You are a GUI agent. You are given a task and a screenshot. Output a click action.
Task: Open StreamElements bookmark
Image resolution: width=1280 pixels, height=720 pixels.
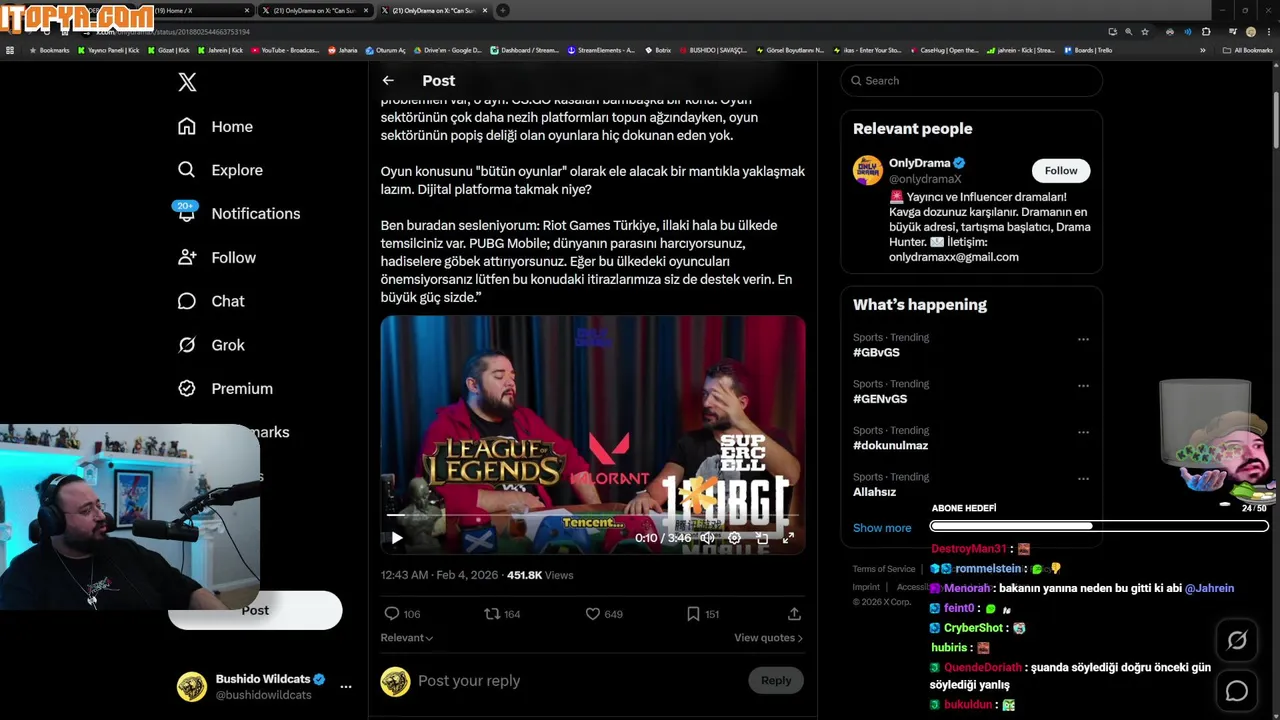[601, 50]
